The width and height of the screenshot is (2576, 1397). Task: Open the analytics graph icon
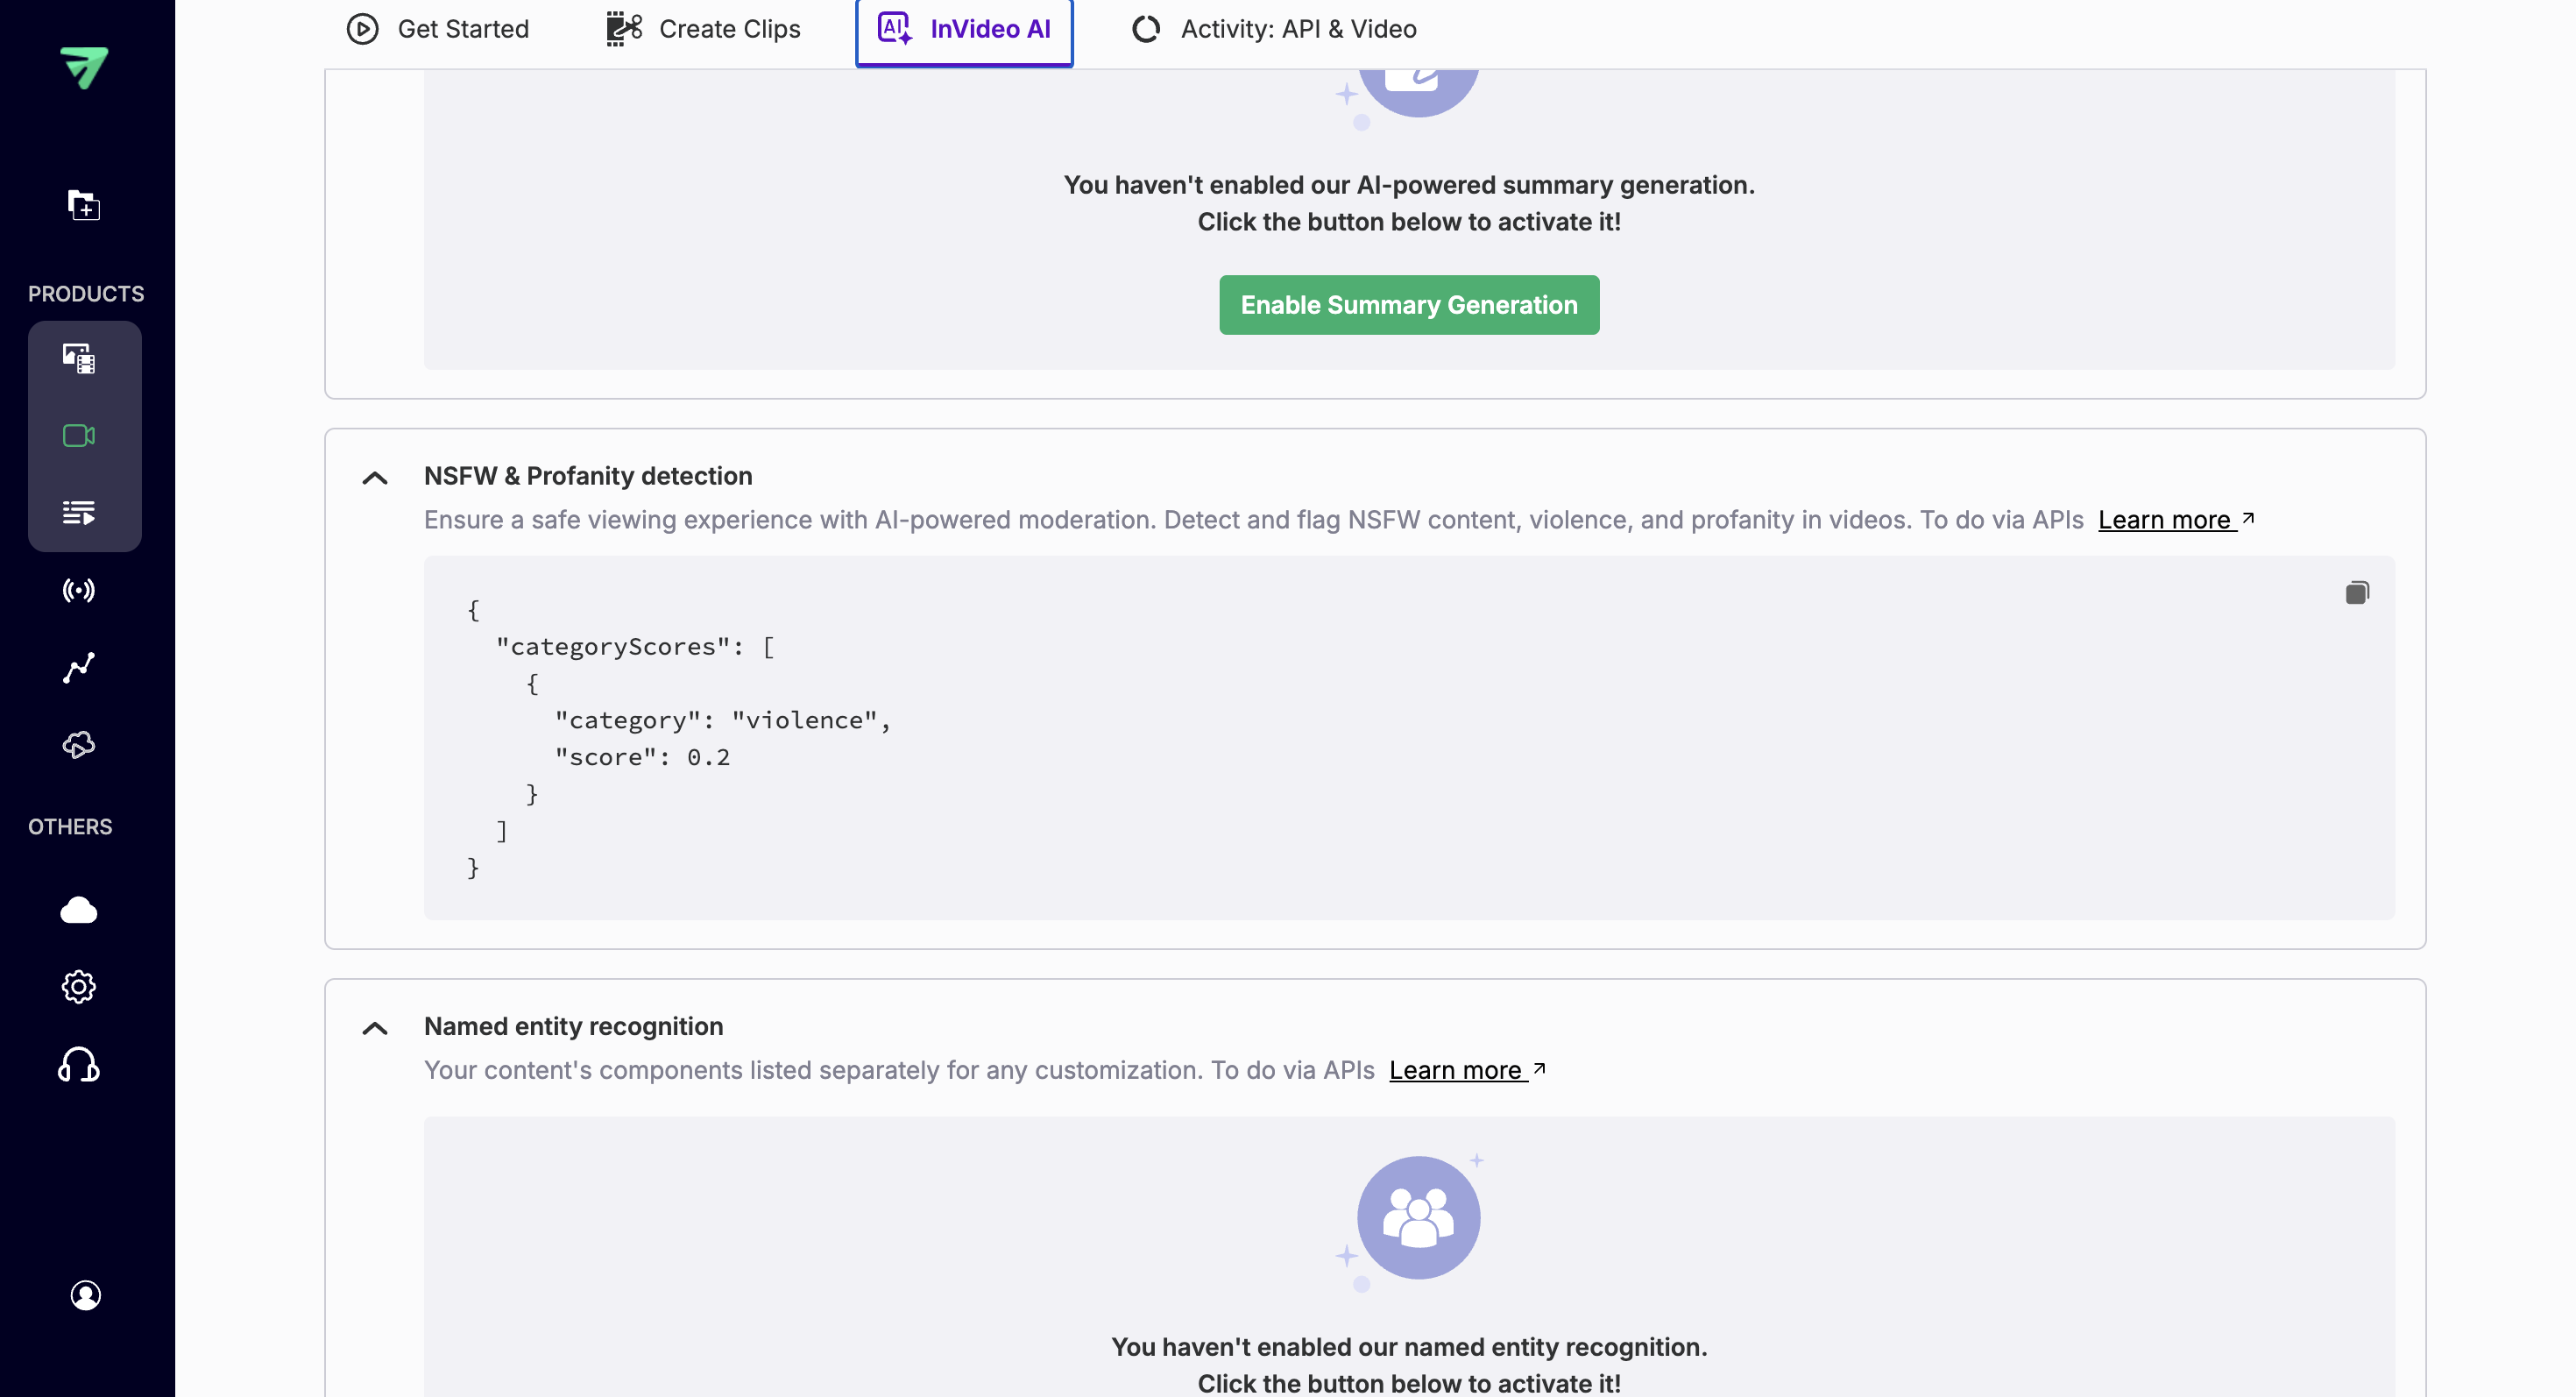coord(79,667)
